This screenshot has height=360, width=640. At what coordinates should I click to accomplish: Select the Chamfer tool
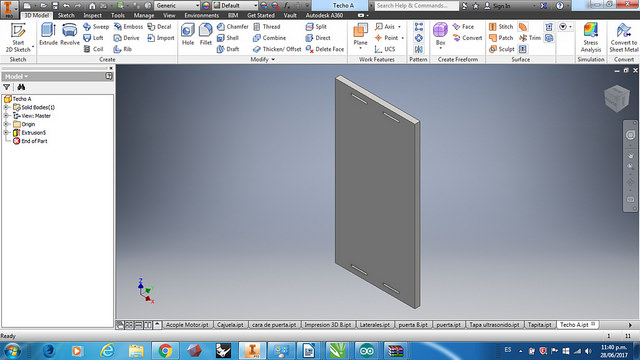[x=232, y=27]
